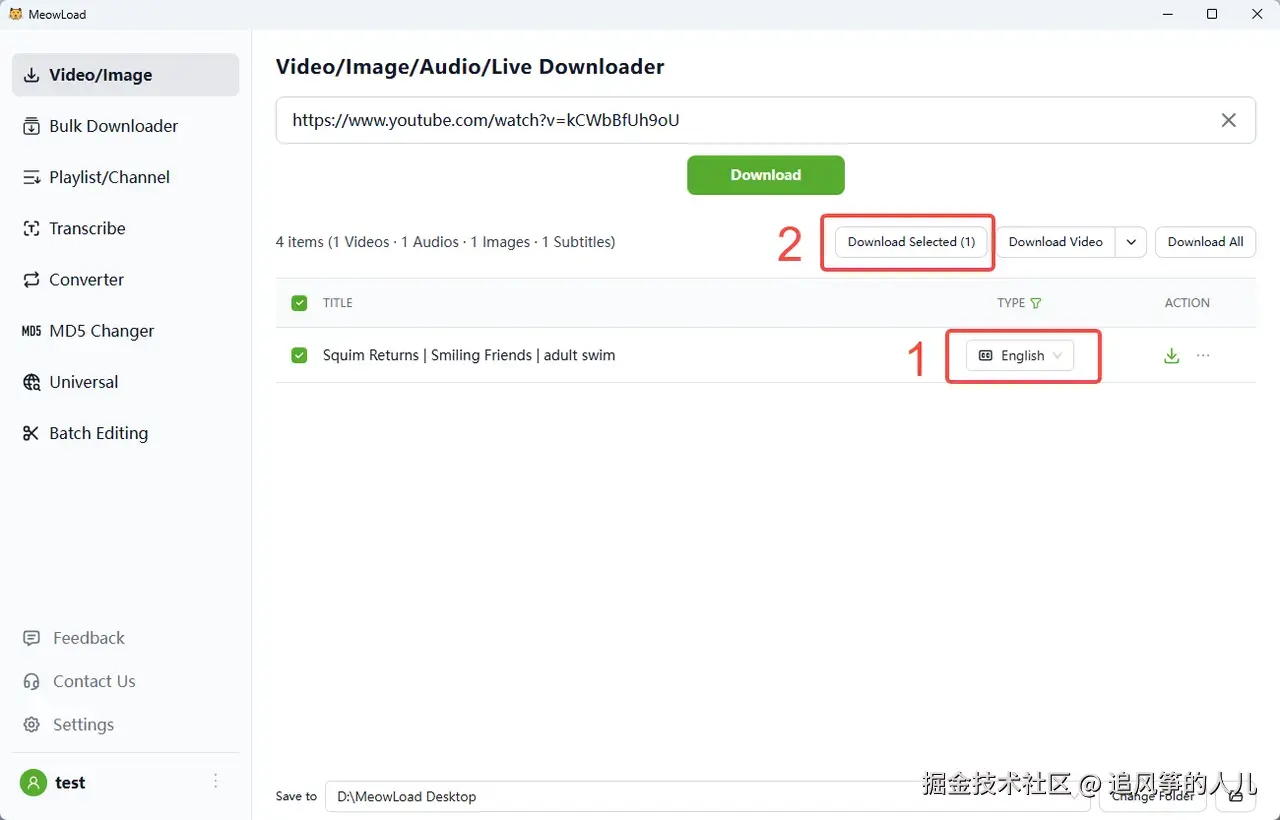Maximize the MeowLoad window
This screenshot has width=1280, height=820.
1212,14
